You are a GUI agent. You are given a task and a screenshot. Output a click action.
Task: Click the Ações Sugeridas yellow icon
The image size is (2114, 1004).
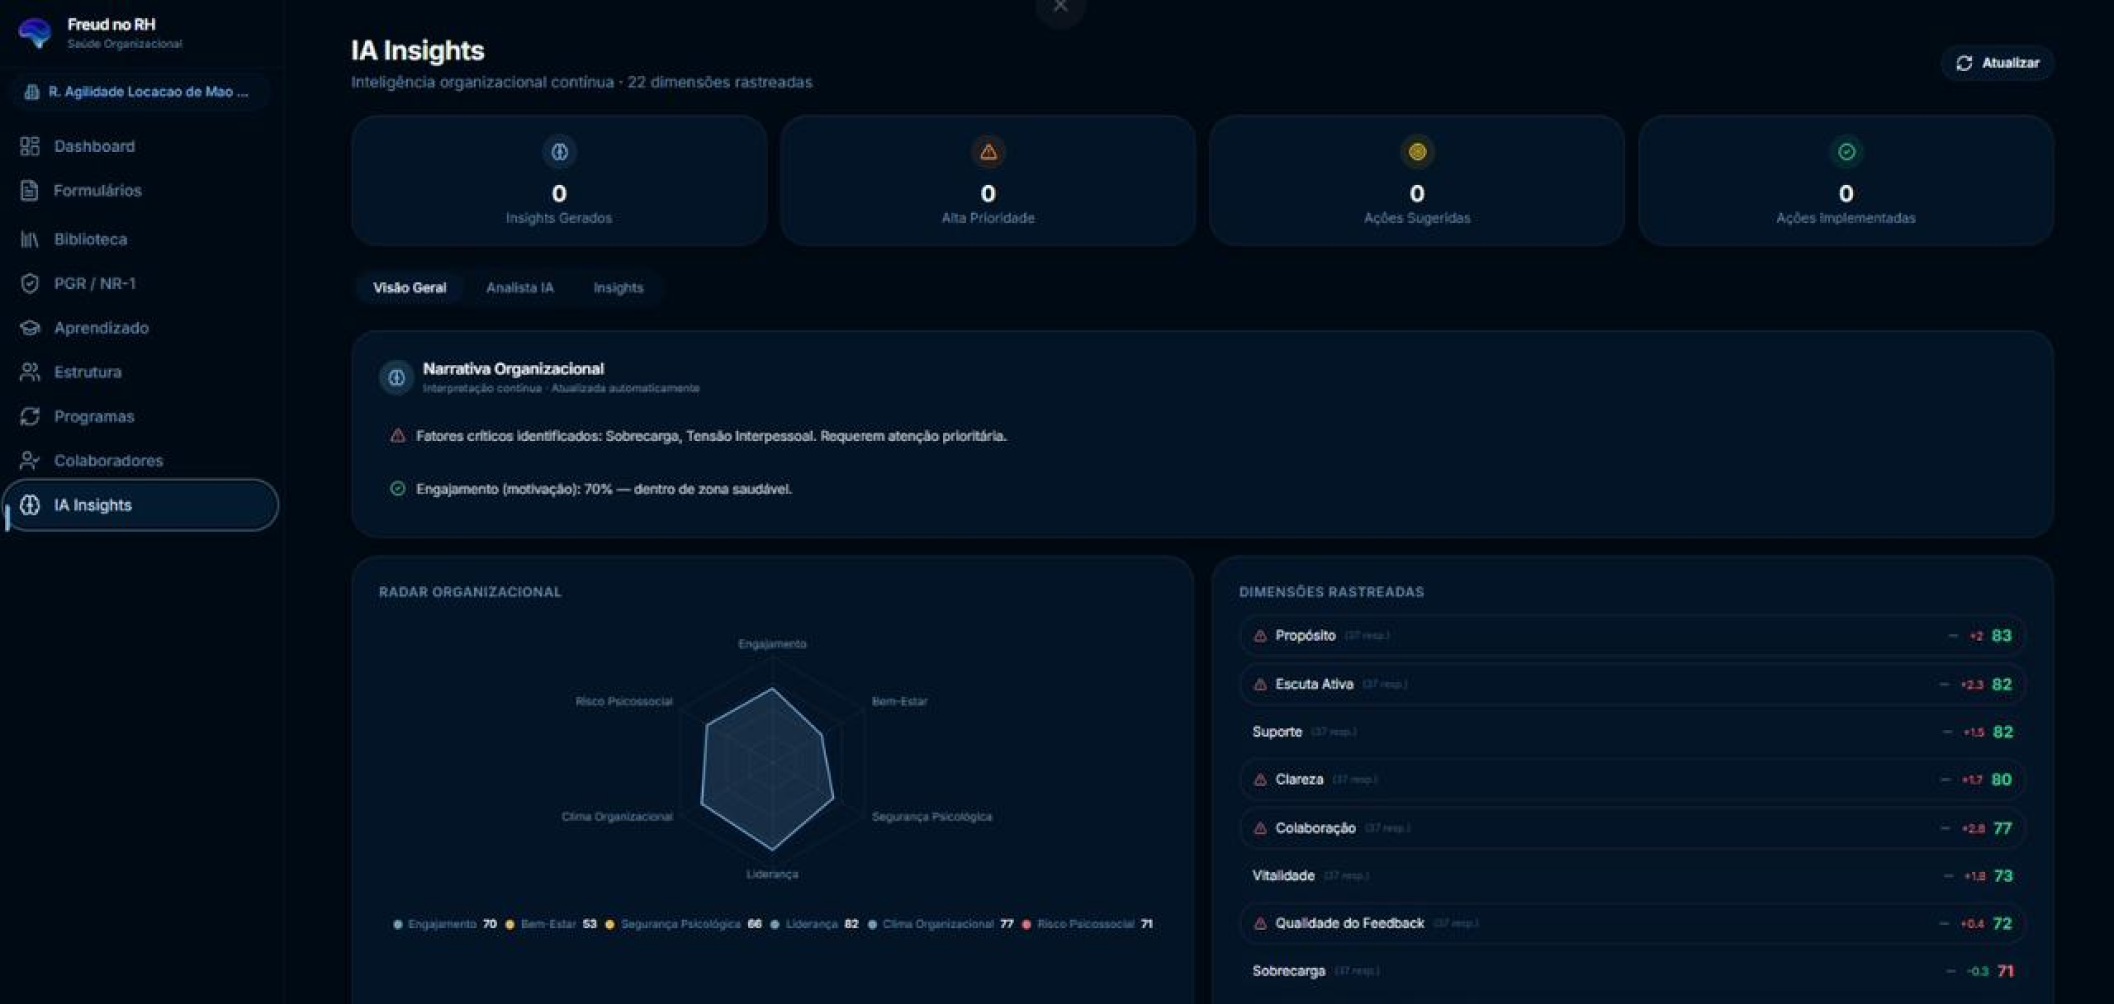(1417, 152)
